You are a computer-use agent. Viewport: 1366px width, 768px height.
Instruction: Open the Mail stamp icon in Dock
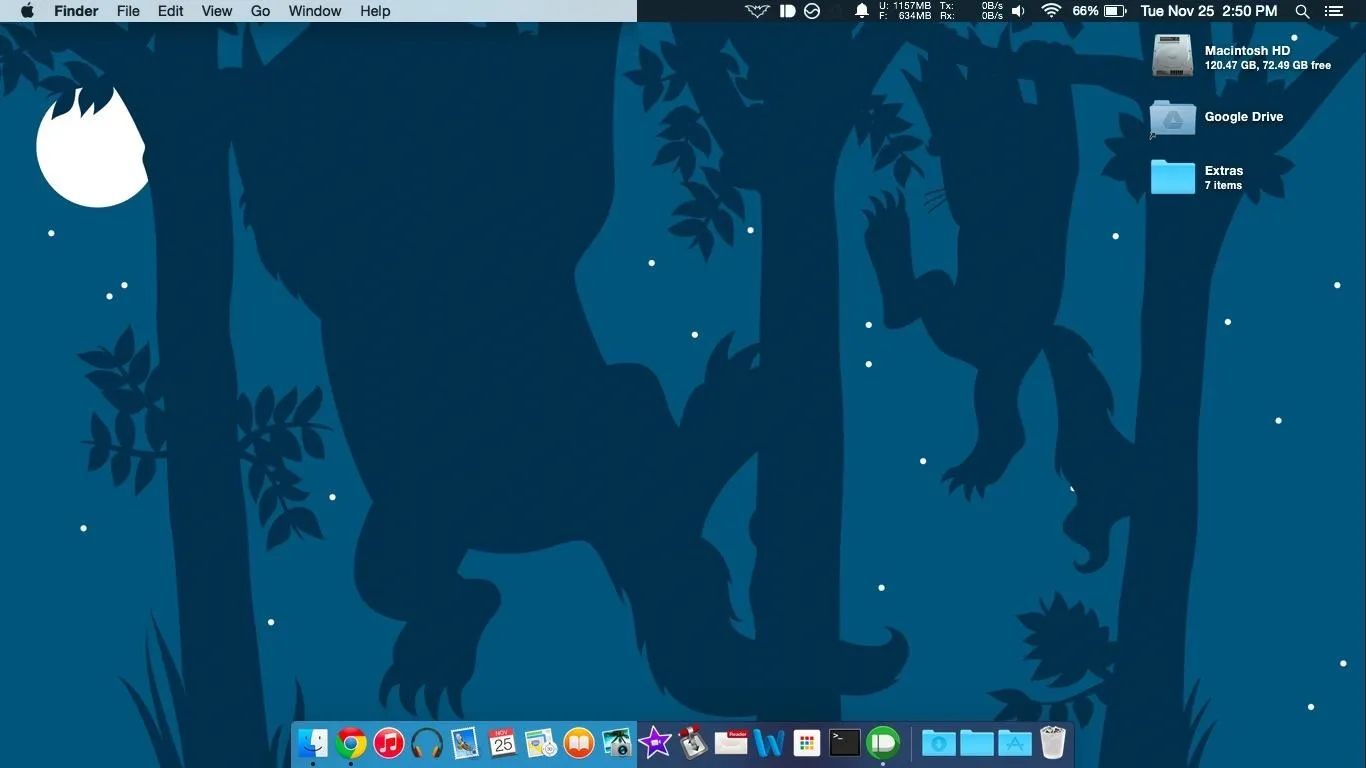click(x=465, y=743)
